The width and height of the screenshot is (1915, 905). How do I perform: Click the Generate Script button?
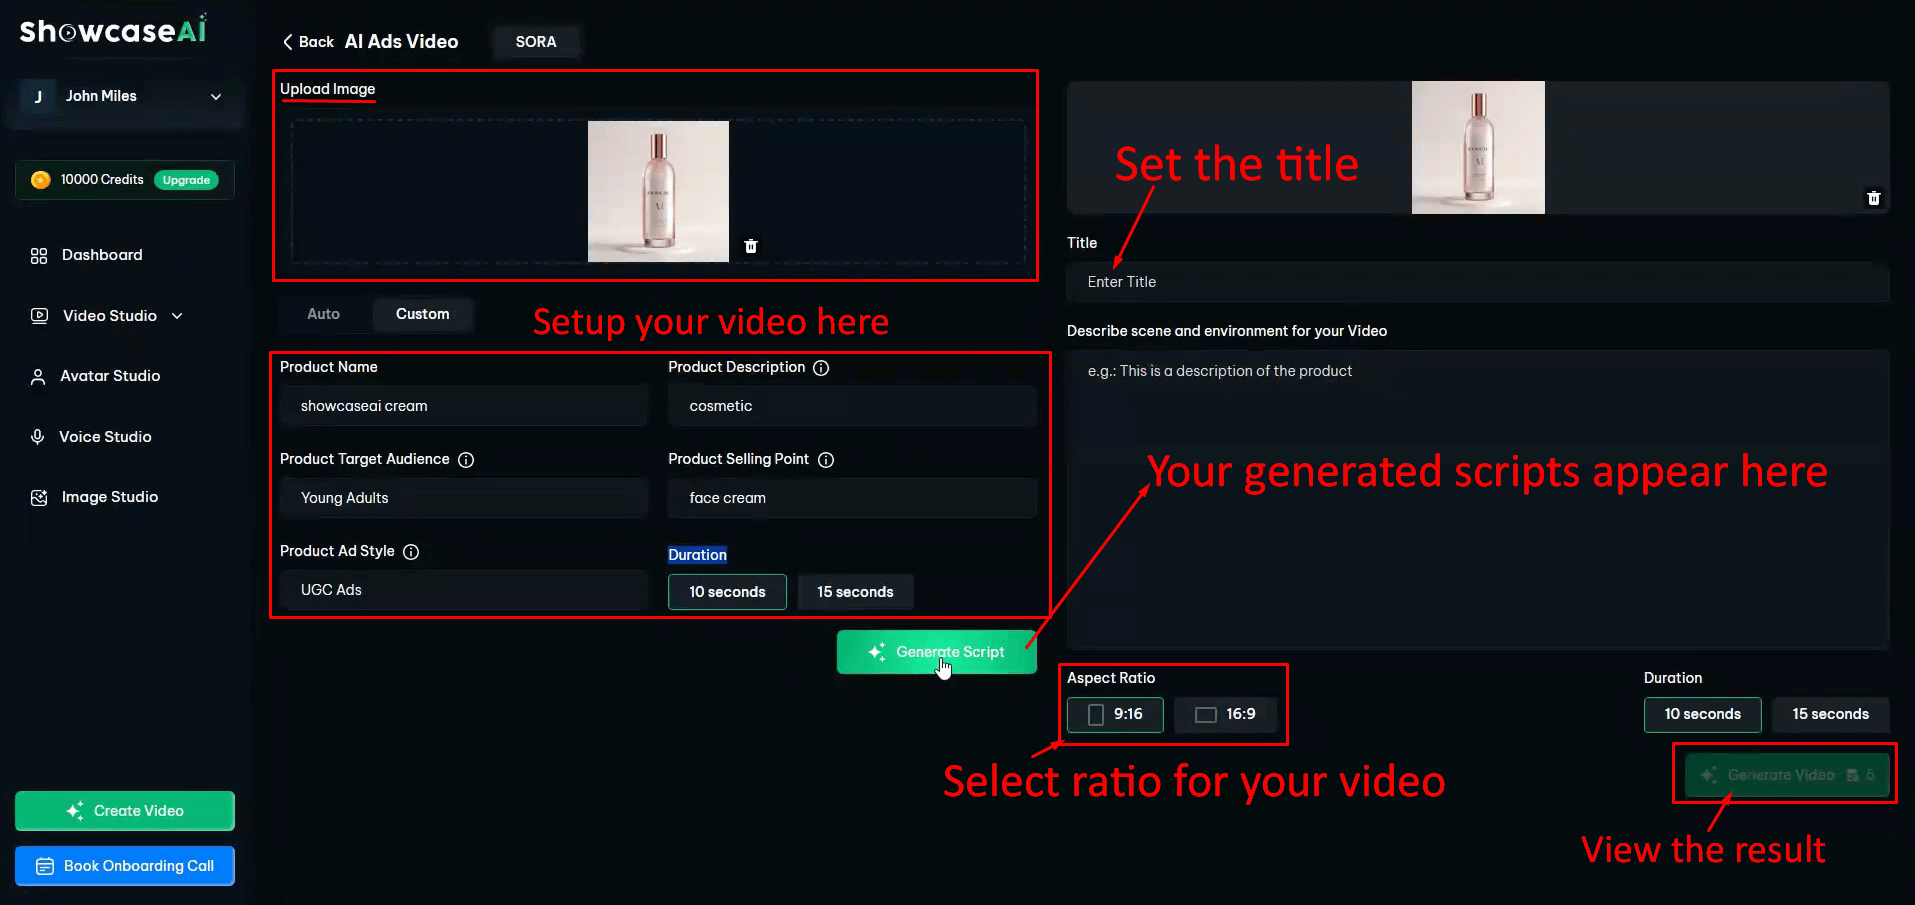point(936,652)
